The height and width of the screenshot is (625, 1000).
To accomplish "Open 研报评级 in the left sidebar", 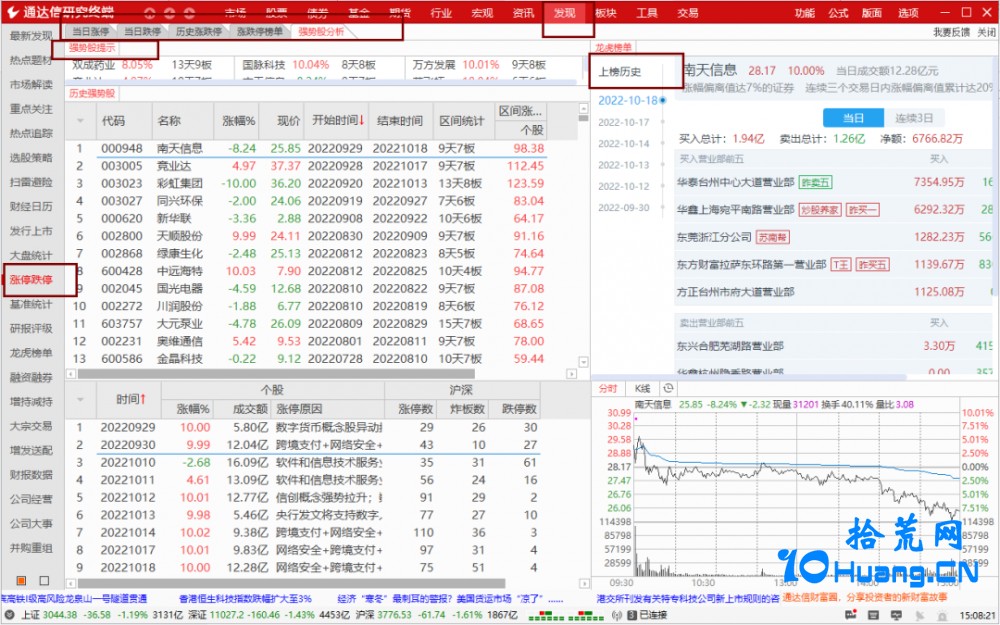I will coord(31,328).
